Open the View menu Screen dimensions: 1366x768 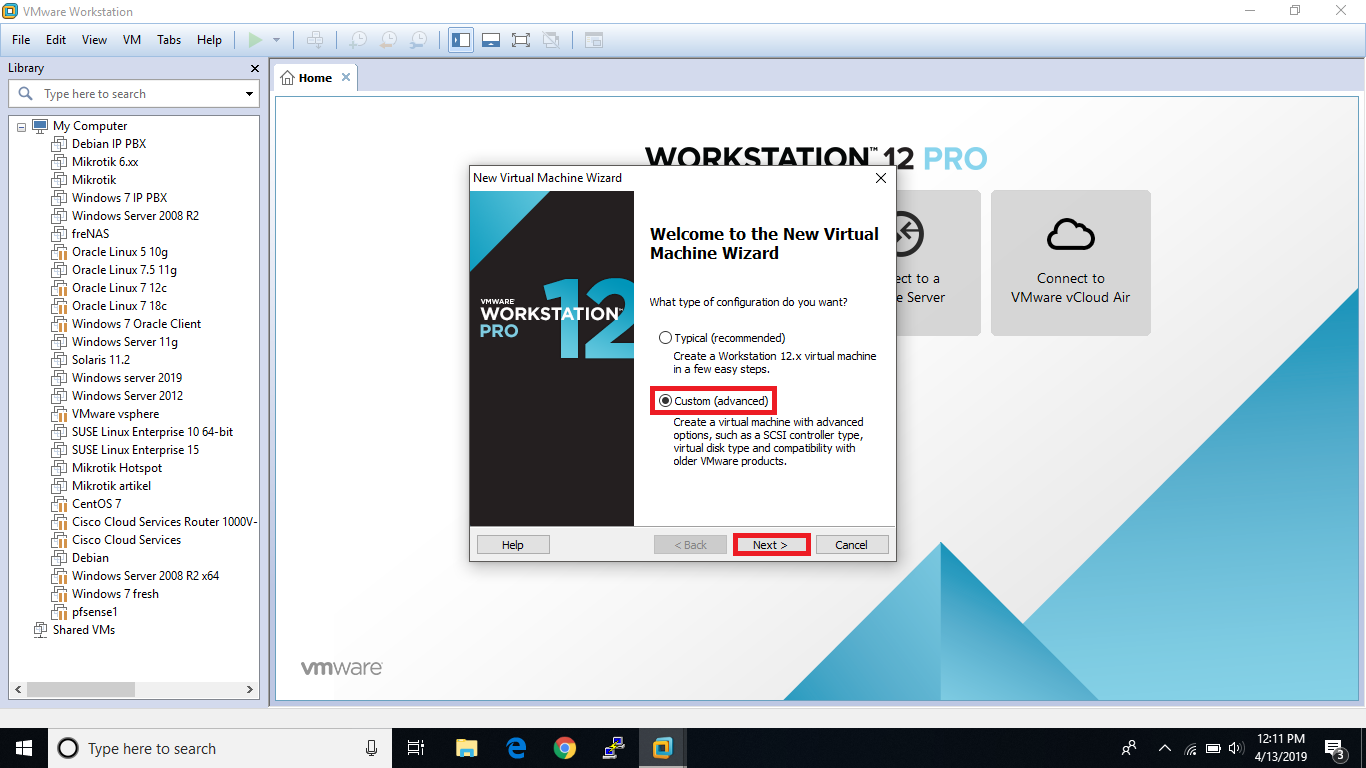click(94, 40)
